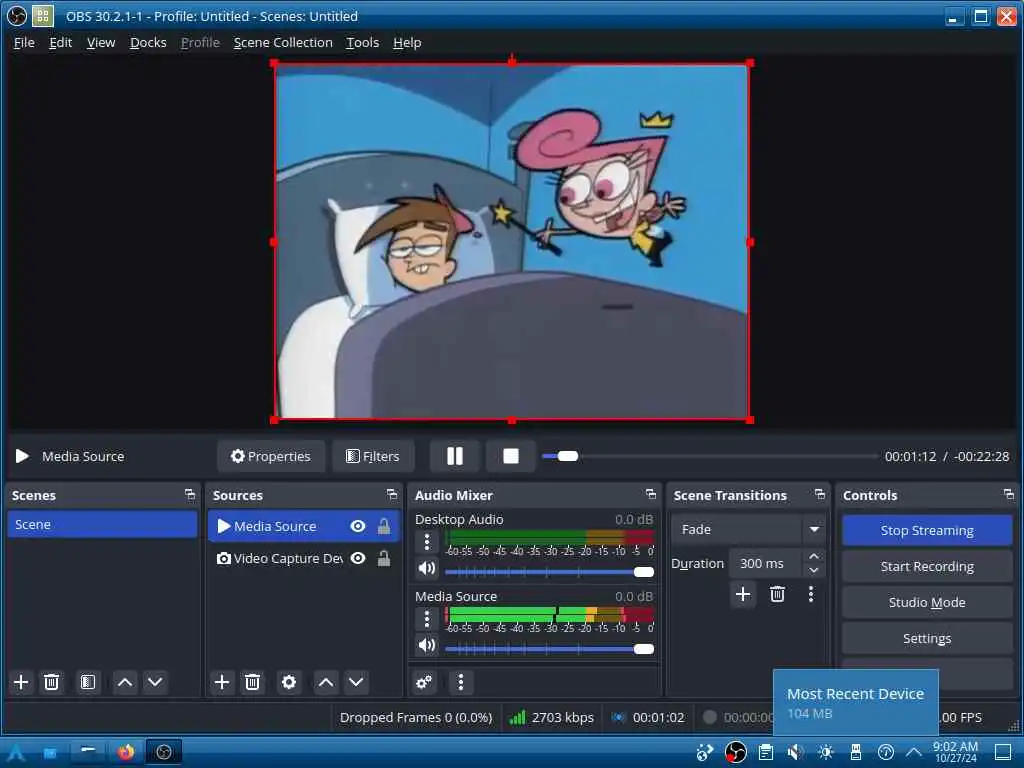Screen dimensions: 1024x768
Task: Open source properties gear in Sources panel
Action: 289,682
